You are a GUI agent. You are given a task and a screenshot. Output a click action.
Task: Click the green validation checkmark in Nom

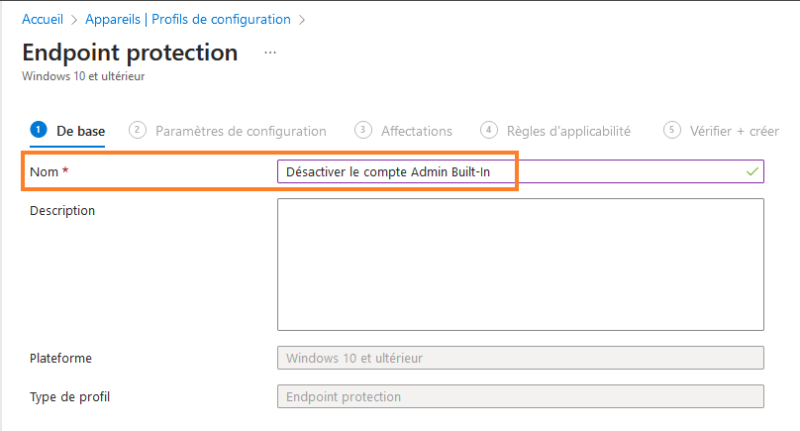(752, 172)
